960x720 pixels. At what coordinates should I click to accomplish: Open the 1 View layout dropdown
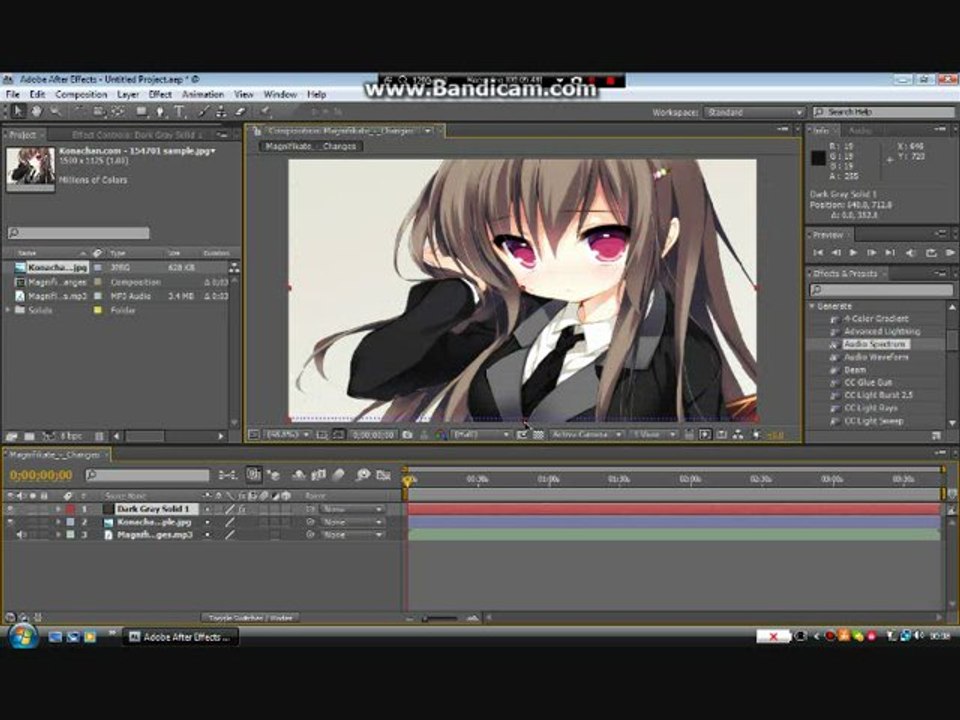[x=654, y=435]
